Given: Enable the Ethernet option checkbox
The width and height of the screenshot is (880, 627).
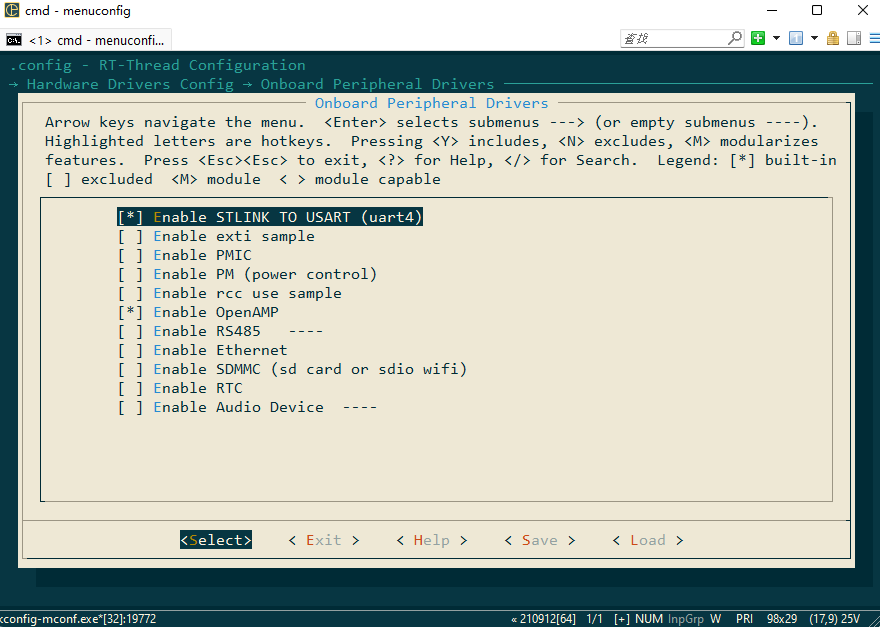Looking at the screenshot, I should (130, 350).
